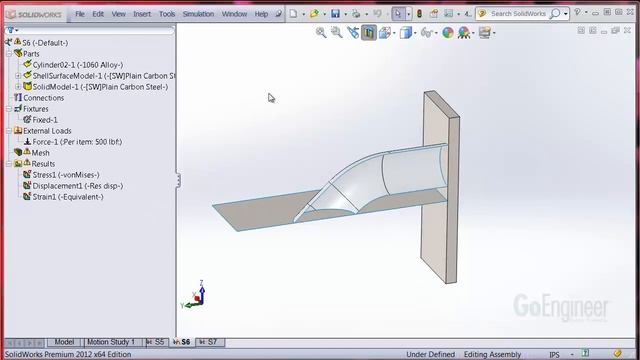
Task: Open dropdown beside Select cursor tool
Action: coord(408,14)
